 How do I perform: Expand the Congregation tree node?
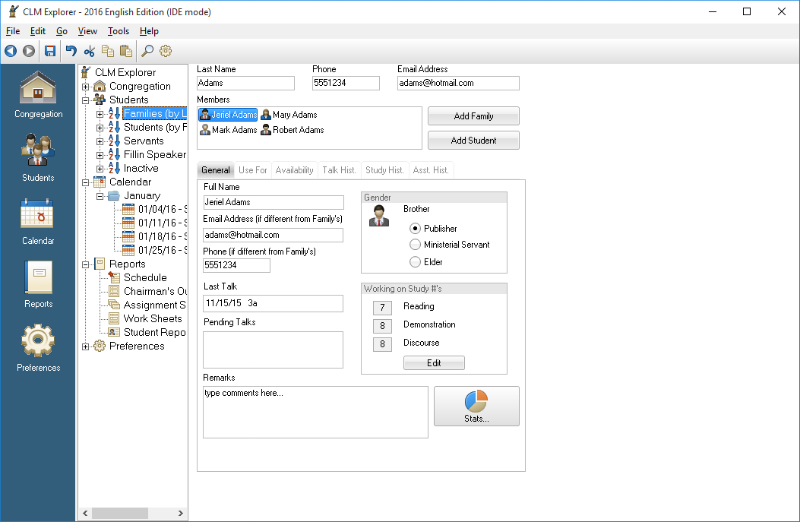(86, 87)
